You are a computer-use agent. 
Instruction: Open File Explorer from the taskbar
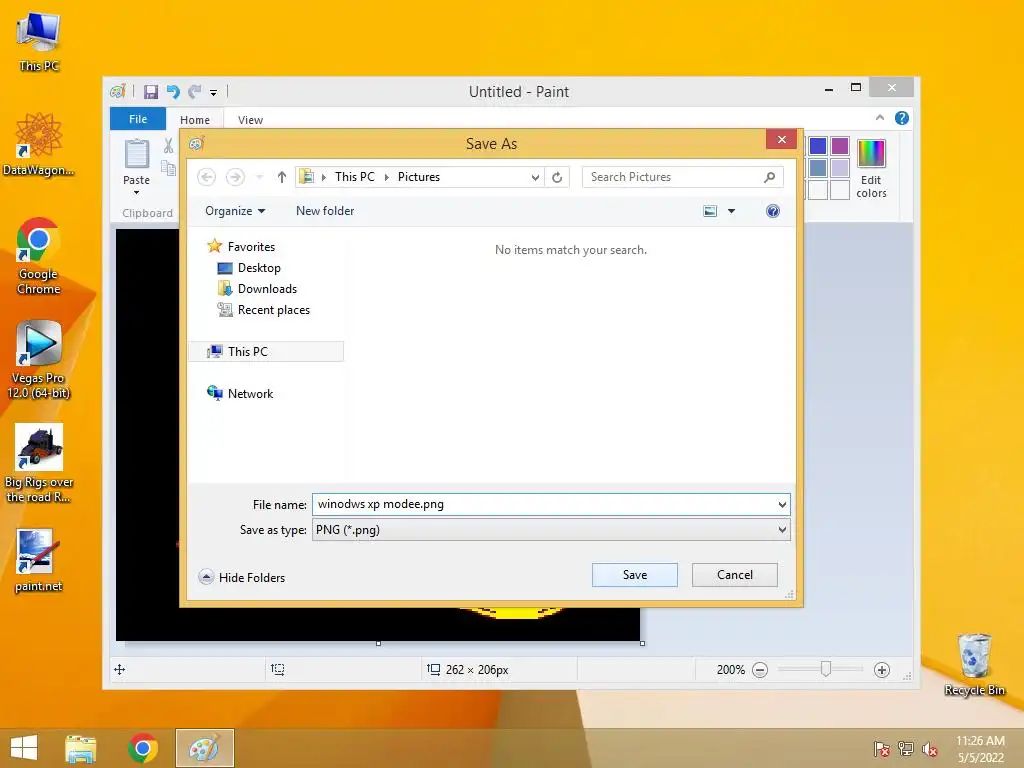point(80,748)
